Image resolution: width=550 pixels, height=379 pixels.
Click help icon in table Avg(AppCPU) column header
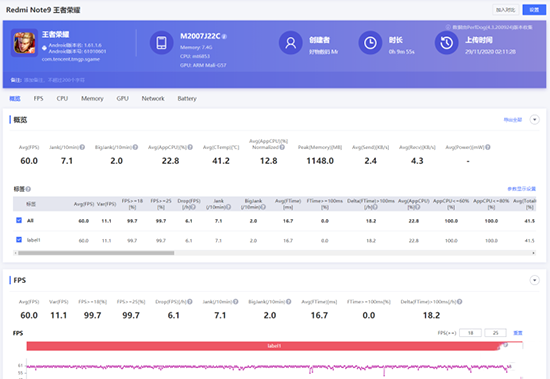(418, 207)
